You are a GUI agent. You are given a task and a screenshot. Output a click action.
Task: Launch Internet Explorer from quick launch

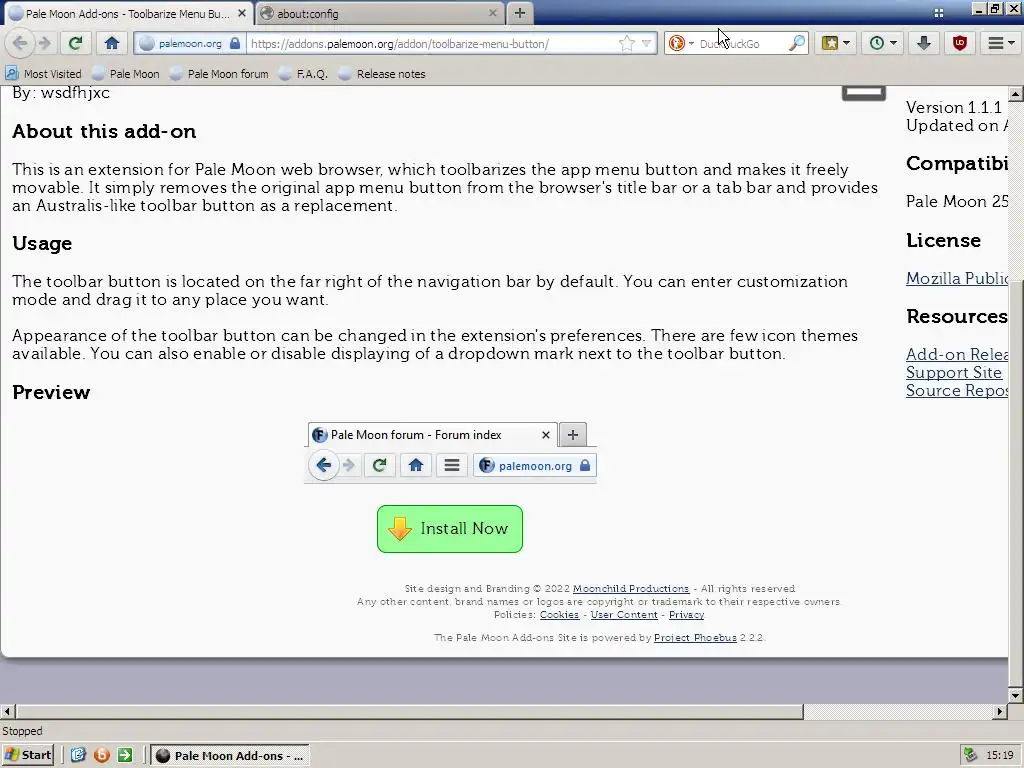click(x=78, y=756)
